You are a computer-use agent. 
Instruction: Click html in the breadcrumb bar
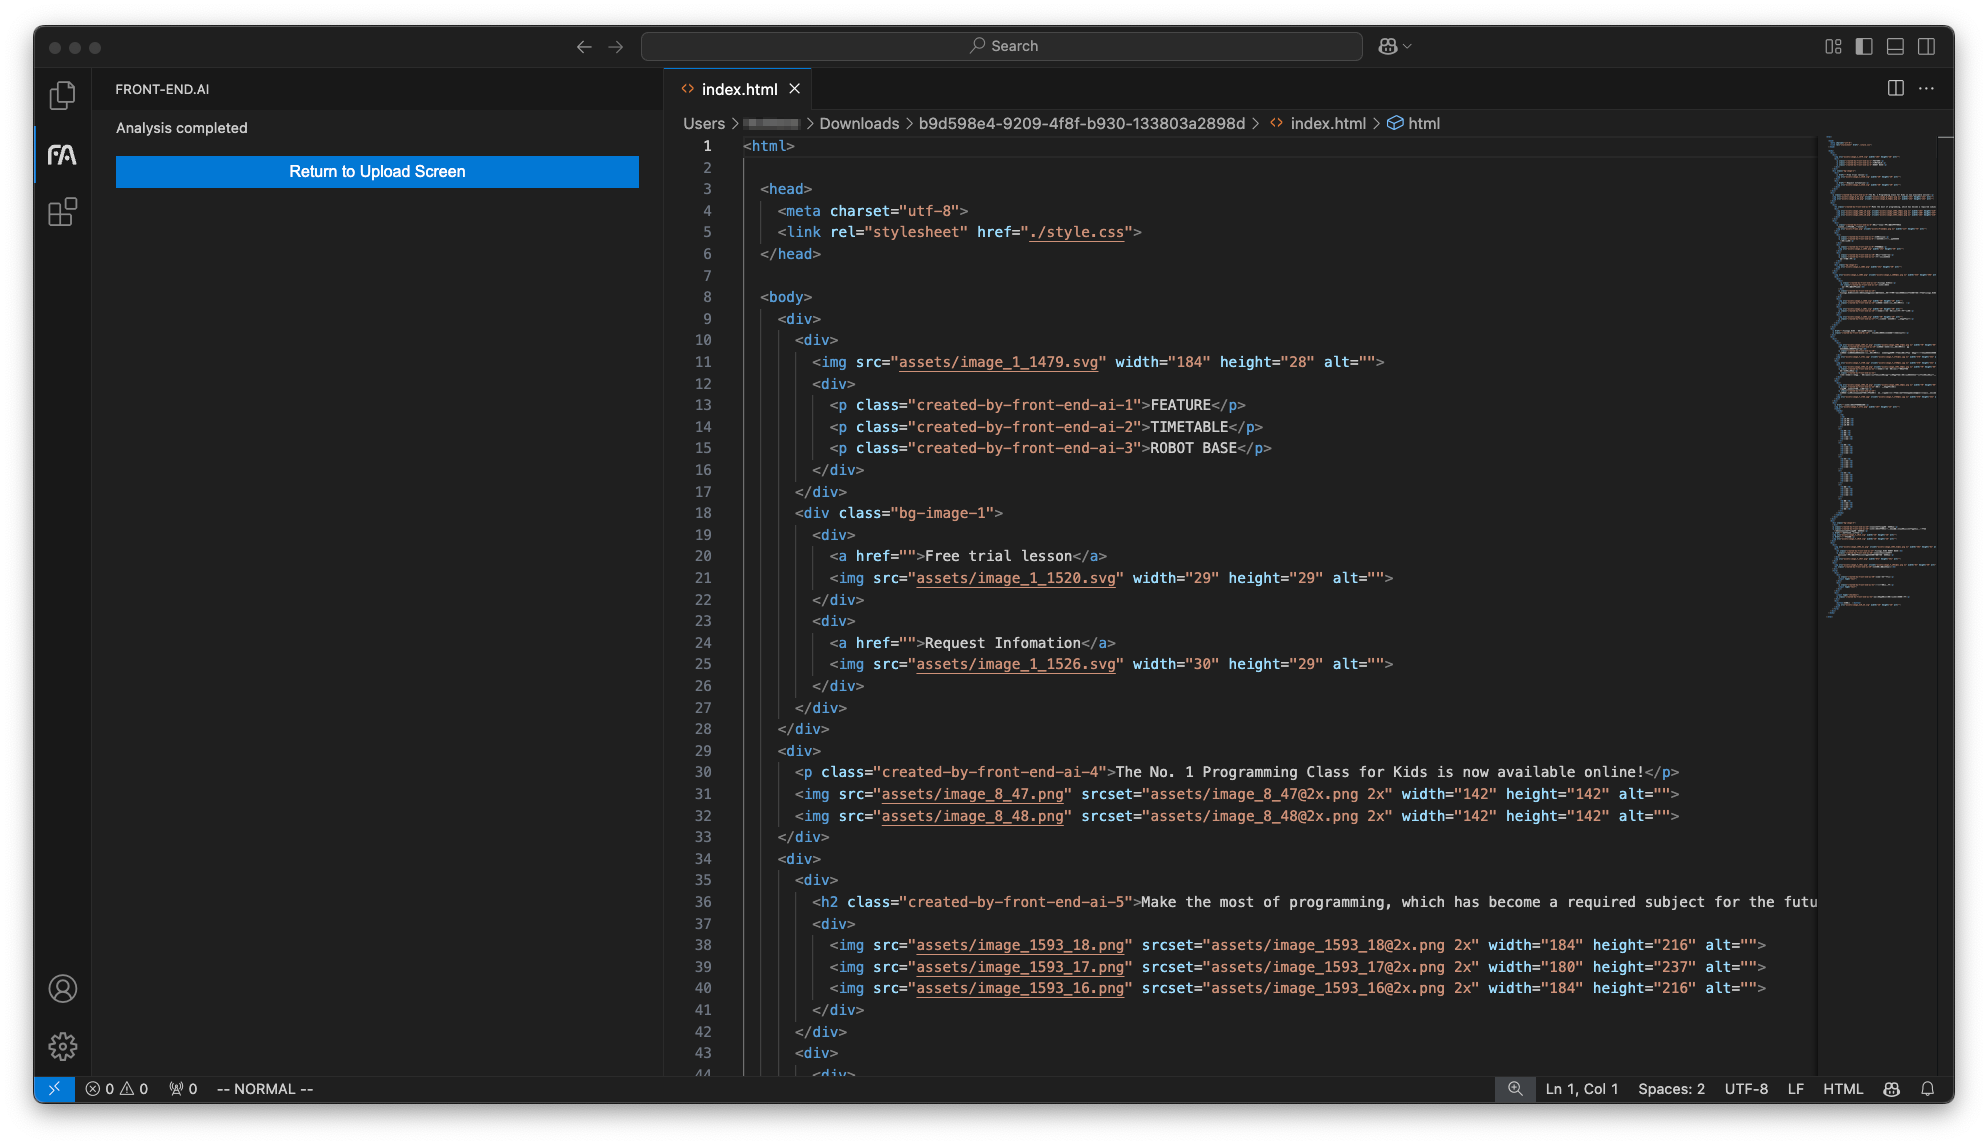point(1424,123)
